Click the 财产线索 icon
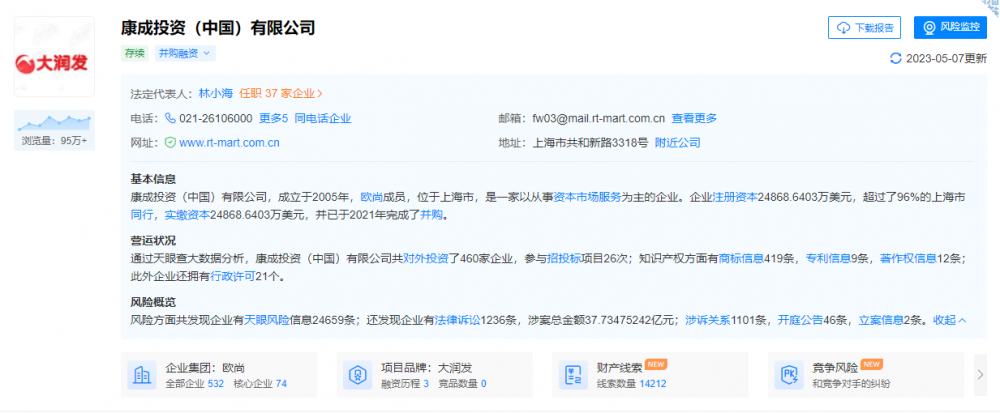Viewport: 1000px width, 413px height. click(x=573, y=375)
